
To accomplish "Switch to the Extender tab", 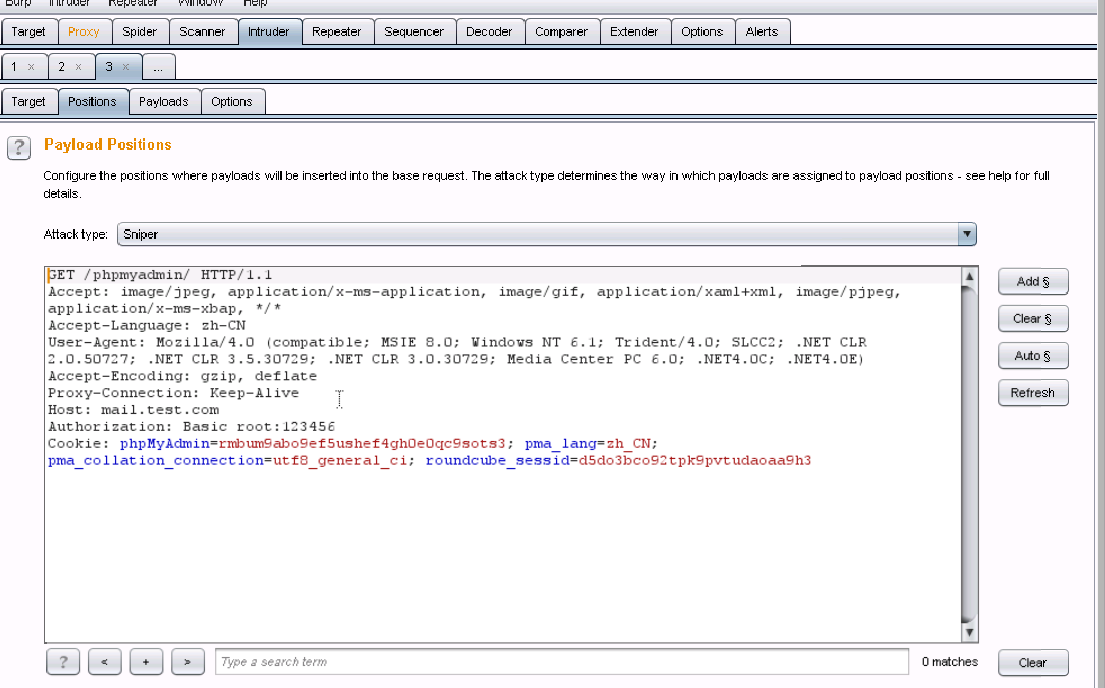I will pyautogui.click(x=634, y=32).
